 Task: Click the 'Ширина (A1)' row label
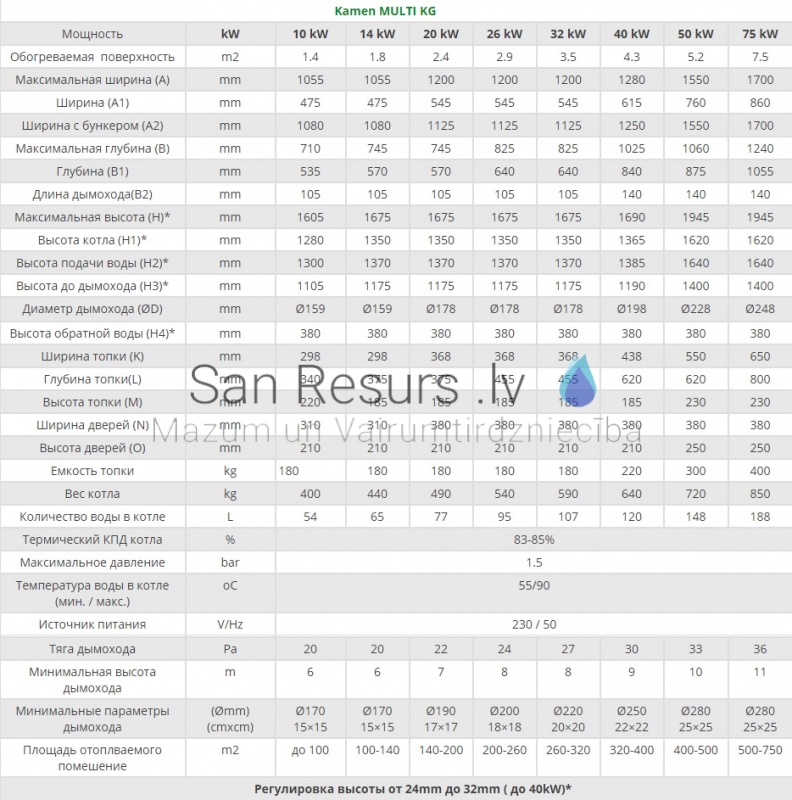[x=92, y=103]
